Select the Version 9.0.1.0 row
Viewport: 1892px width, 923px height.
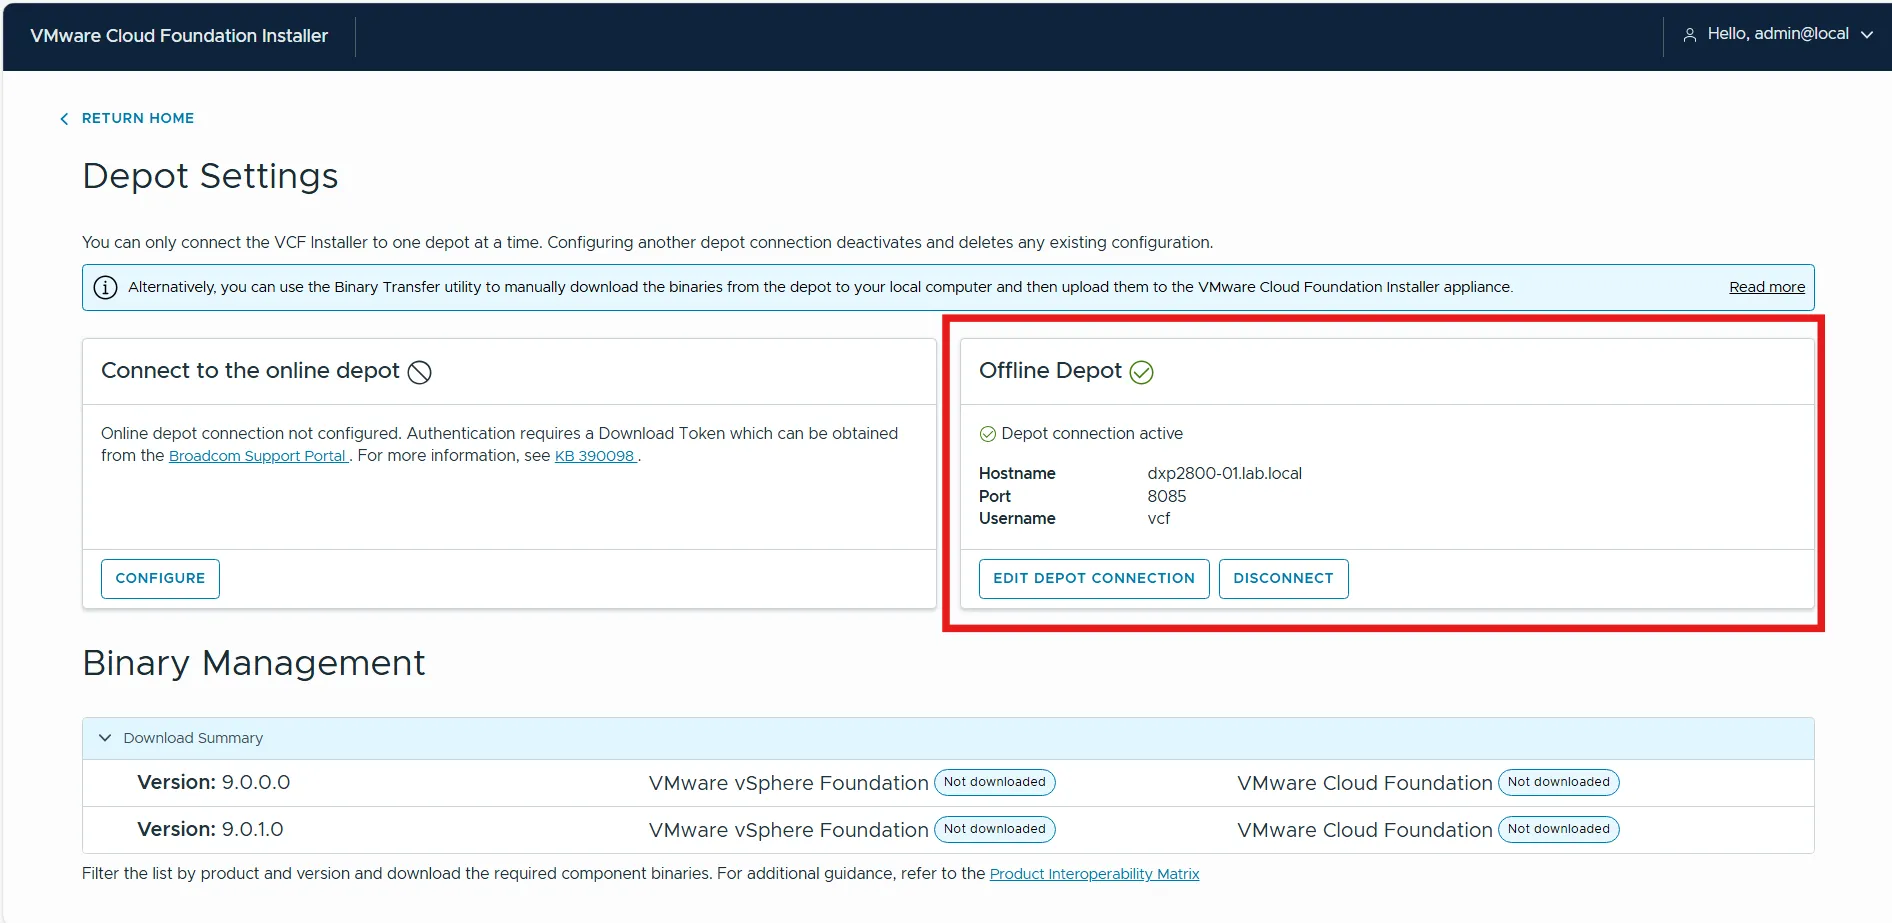click(210, 830)
